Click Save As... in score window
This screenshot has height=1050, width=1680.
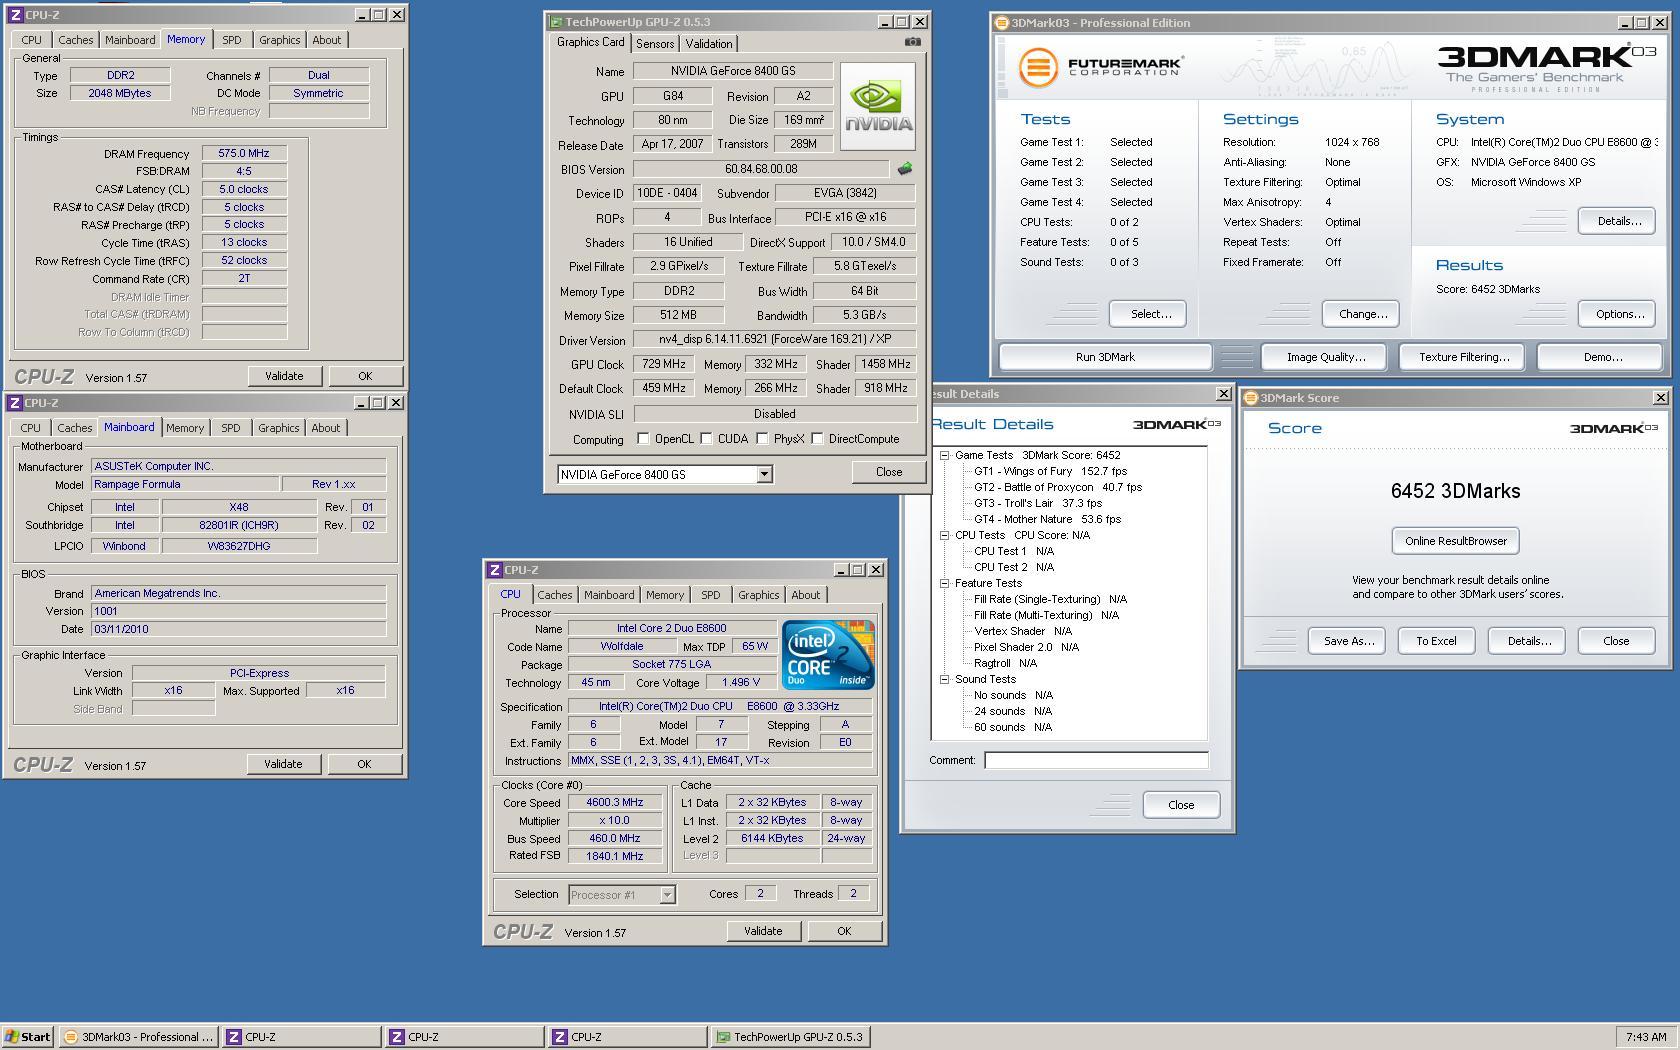pos(1348,641)
